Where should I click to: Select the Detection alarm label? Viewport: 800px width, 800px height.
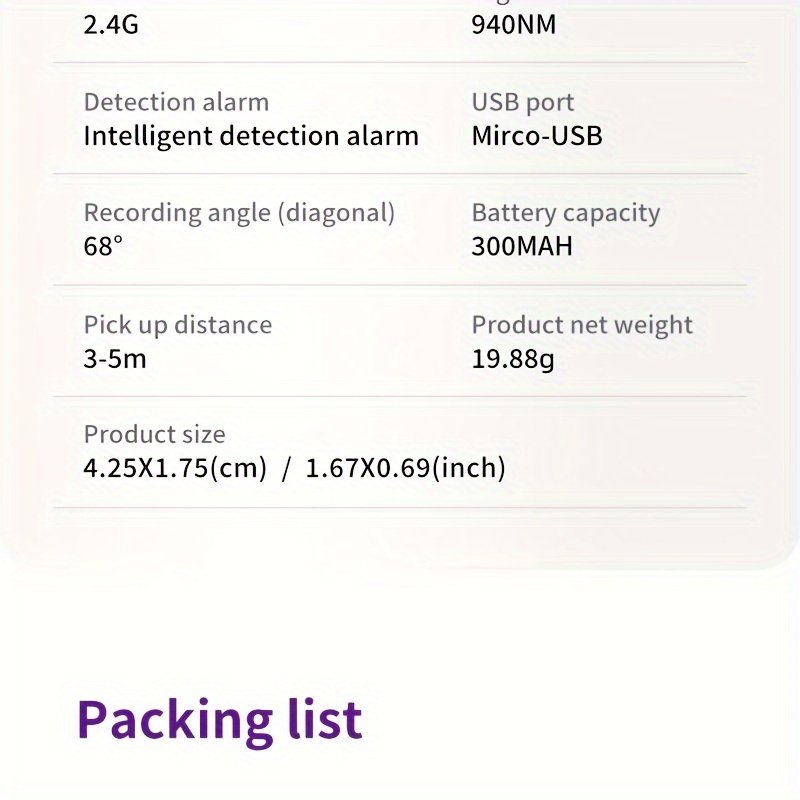(176, 102)
